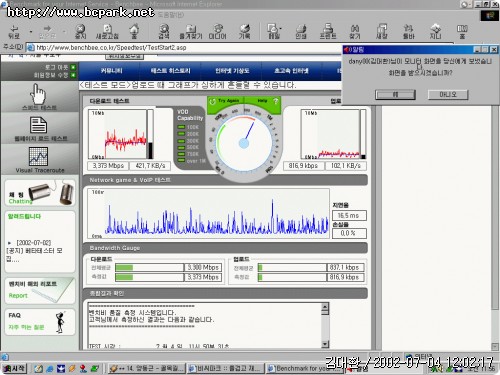Screen dimensions: 500x375
Task: Click the Find (찾기) toolbar icon
Action: pyautogui.click(x=355, y=31)
